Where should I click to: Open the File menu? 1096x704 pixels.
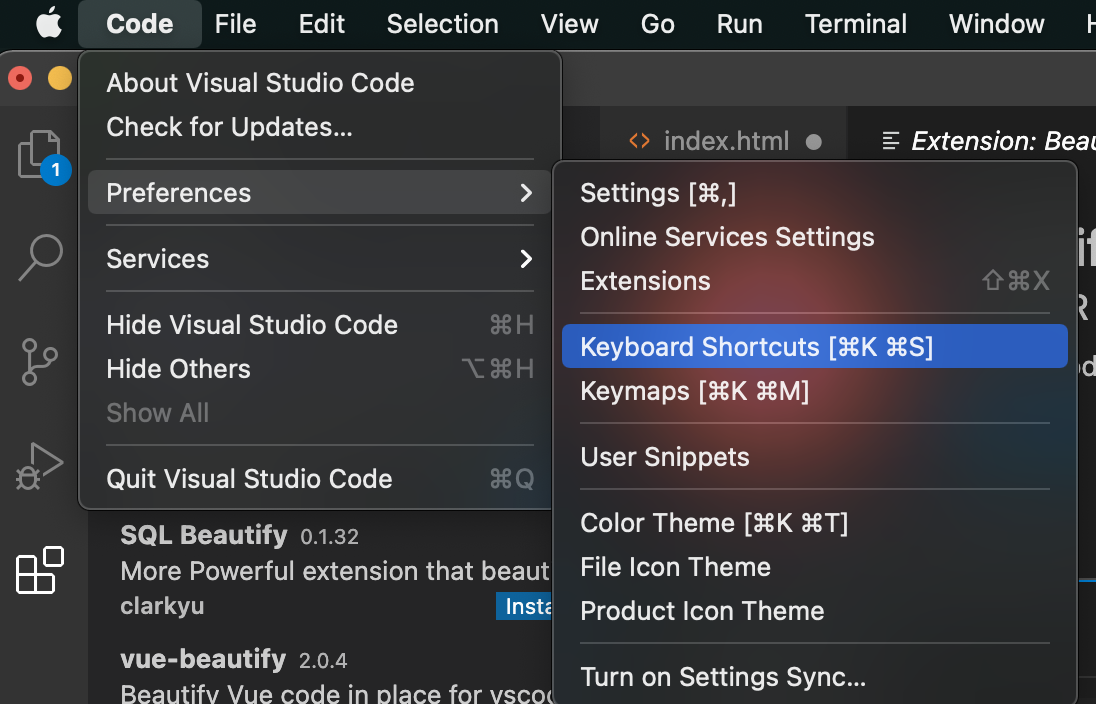click(x=236, y=24)
